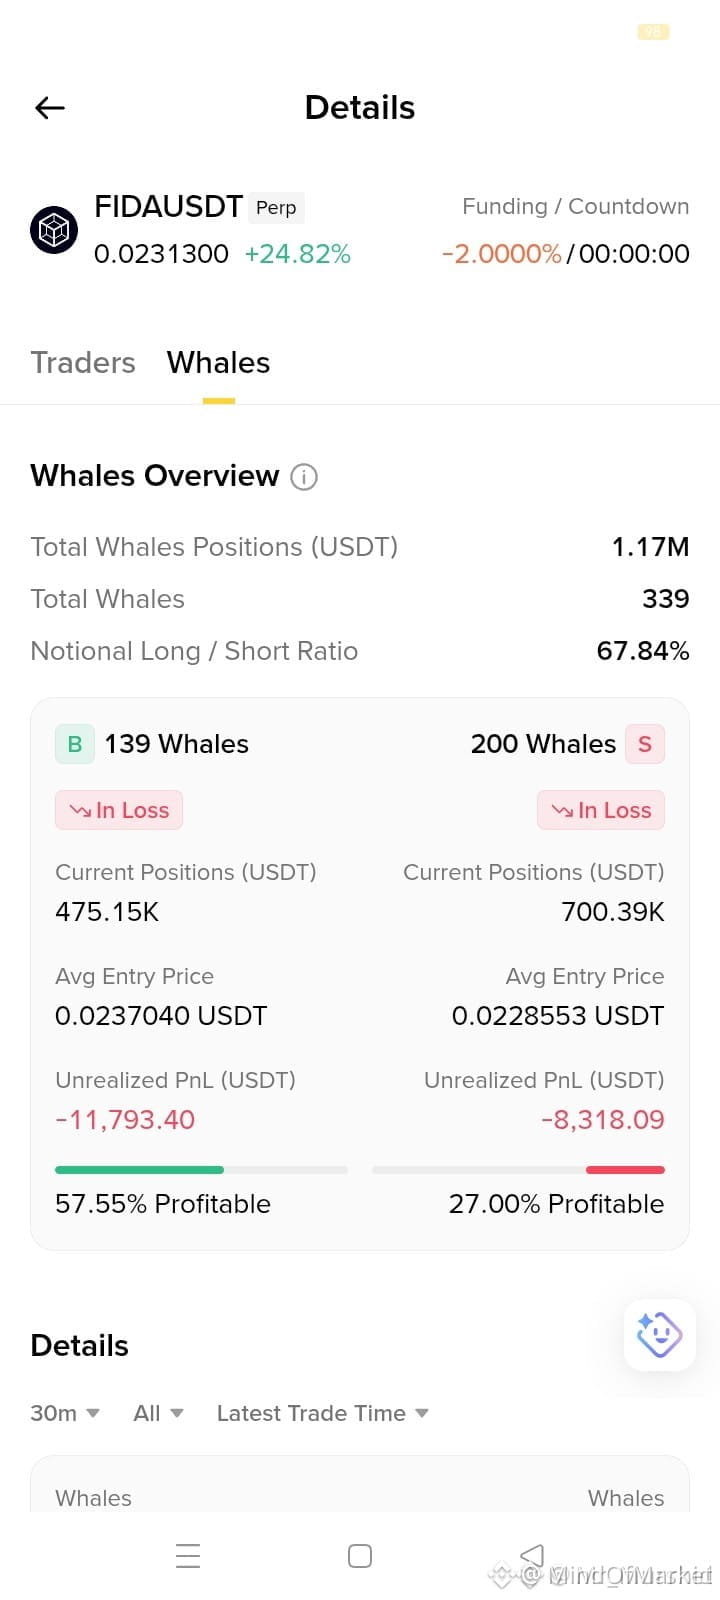Screen dimensions: 720x1600
Task: Tap the short side In Loss tag
Action: point(601,810)
